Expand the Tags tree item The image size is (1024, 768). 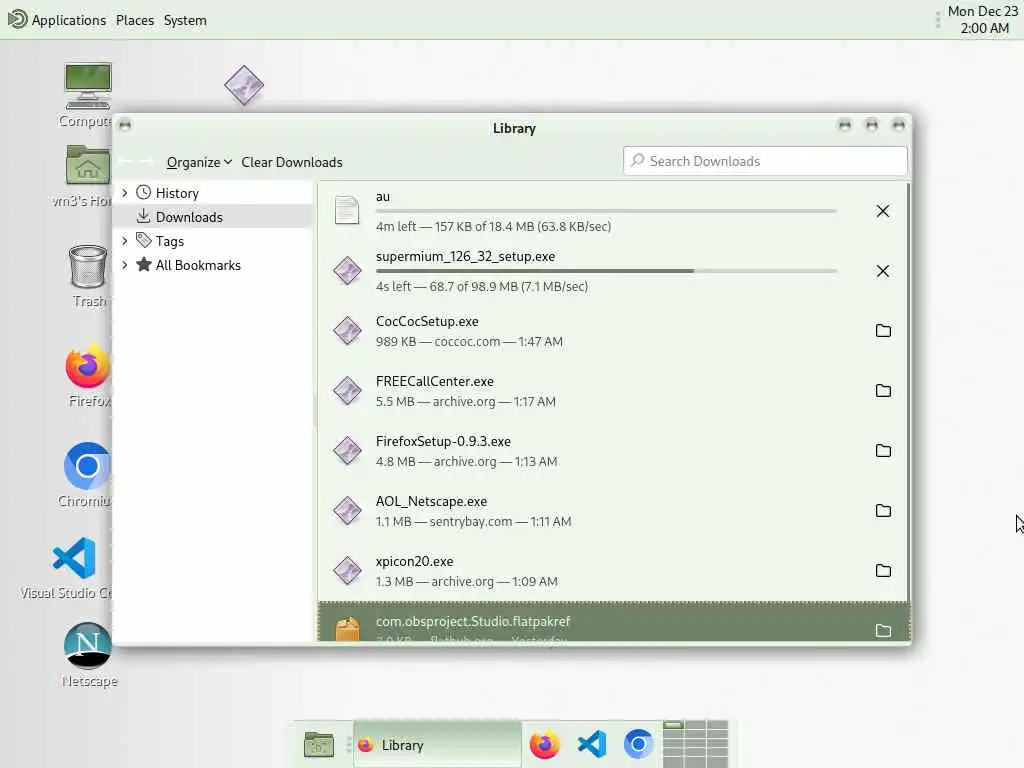point(125,241)
